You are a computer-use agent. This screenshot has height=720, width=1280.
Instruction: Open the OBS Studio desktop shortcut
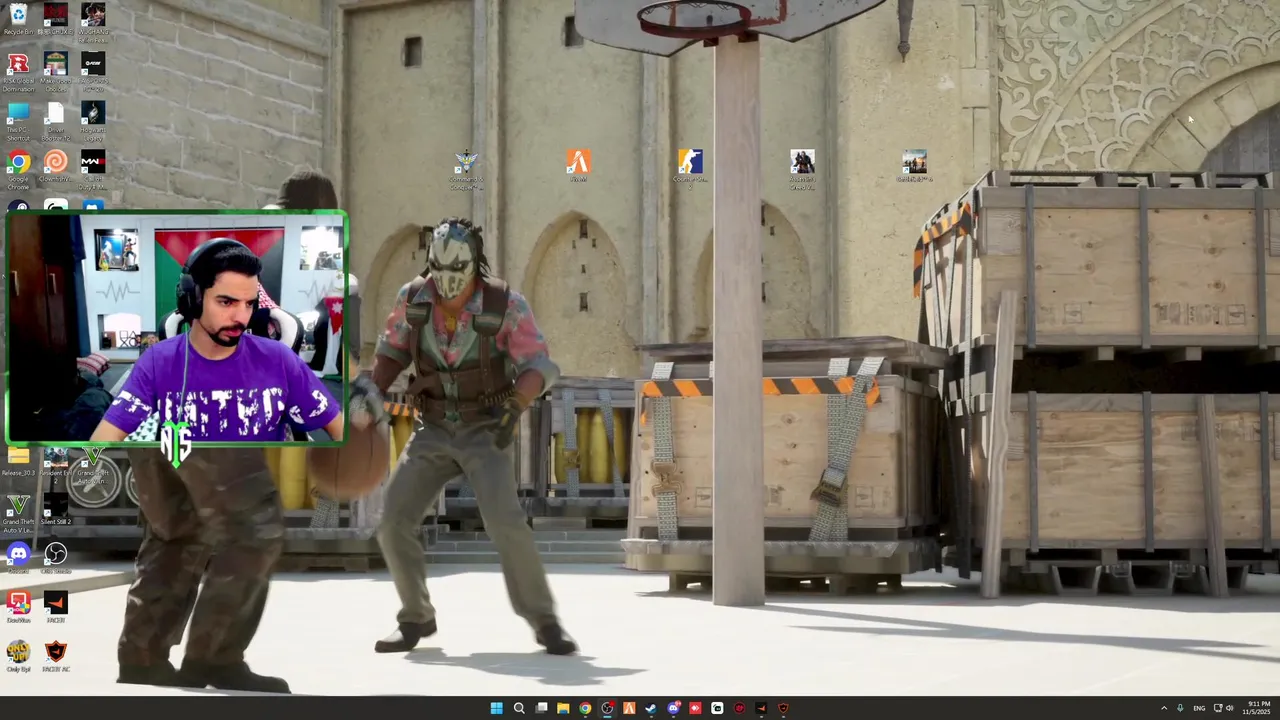click(x=55, y=558)
